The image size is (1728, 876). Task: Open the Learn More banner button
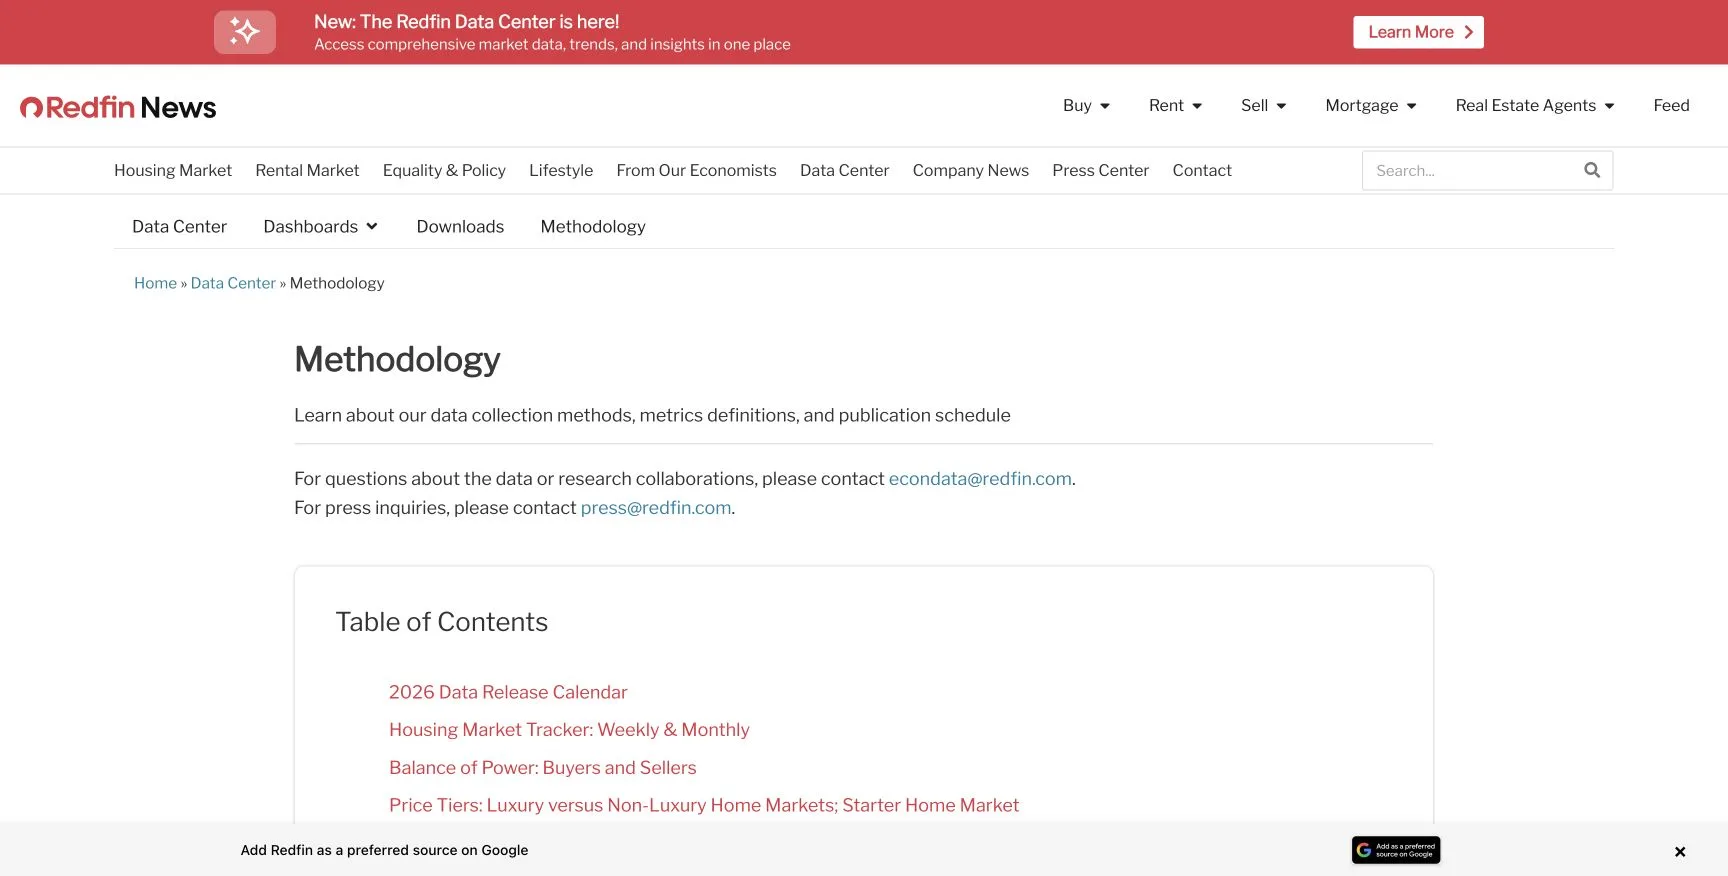1418,32
